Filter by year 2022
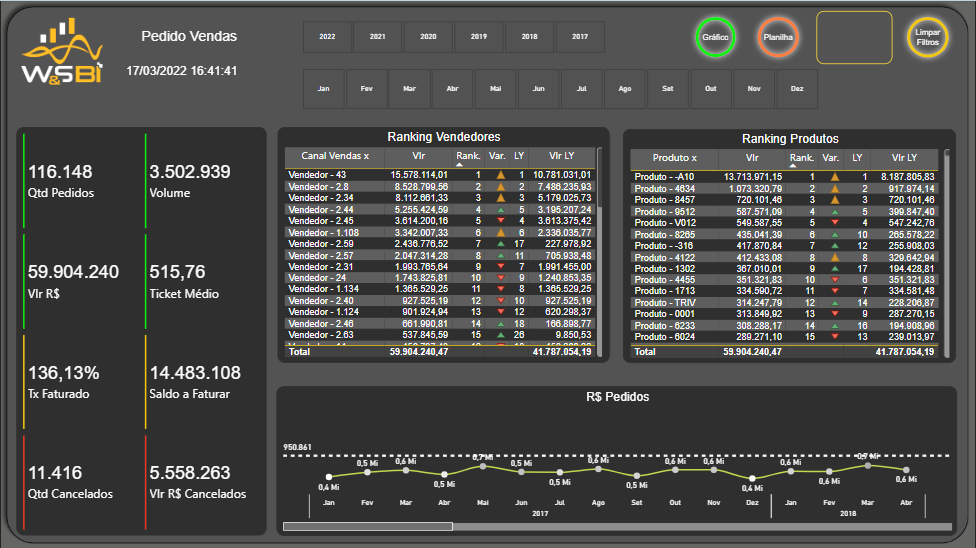 327,37
